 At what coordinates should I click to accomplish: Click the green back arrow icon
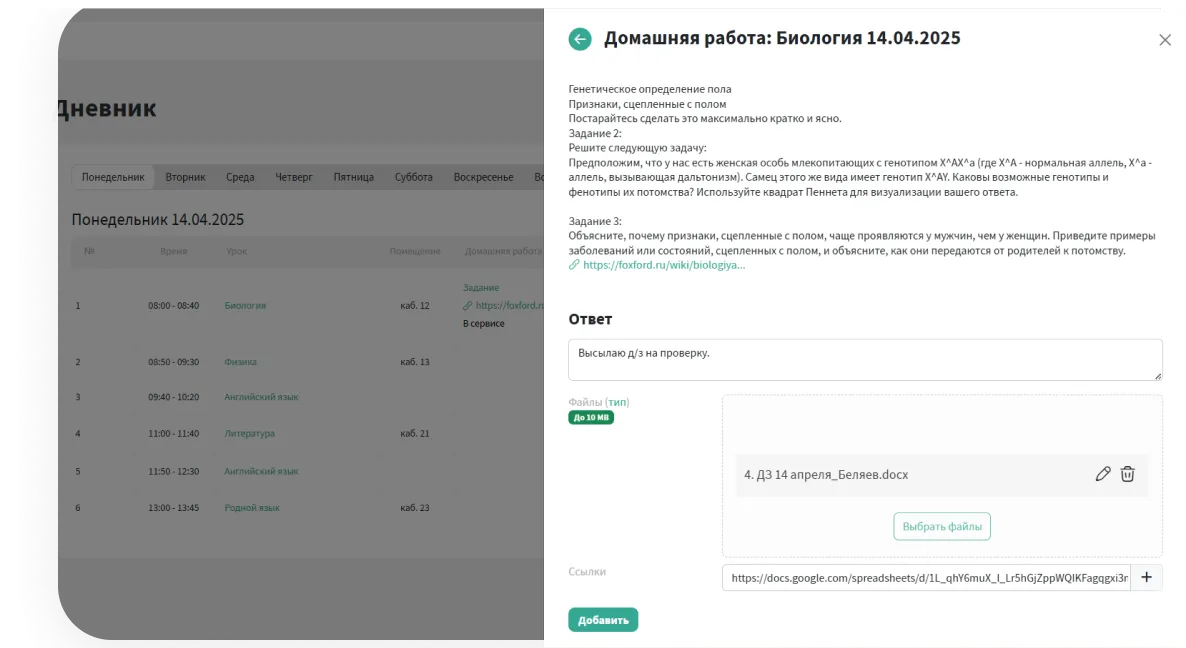pos(580,39)
